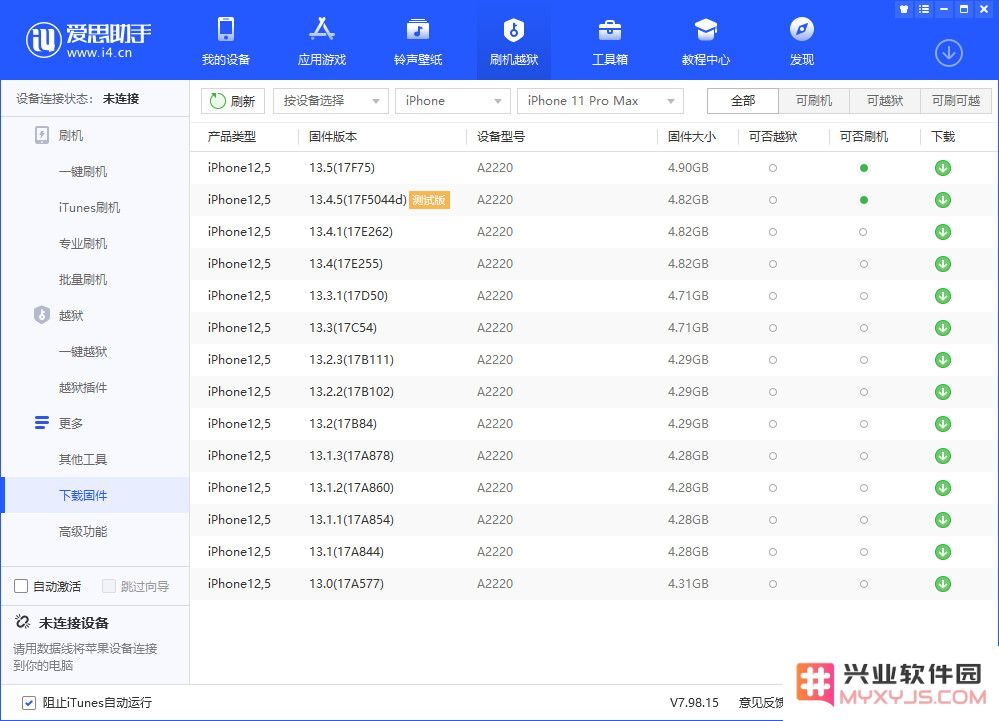Image resolution: width=999 pixels, height=721 pixels.
Task: Select the 可越狱 filter tab
Action: pyautogui.click(x=885, y=101)
